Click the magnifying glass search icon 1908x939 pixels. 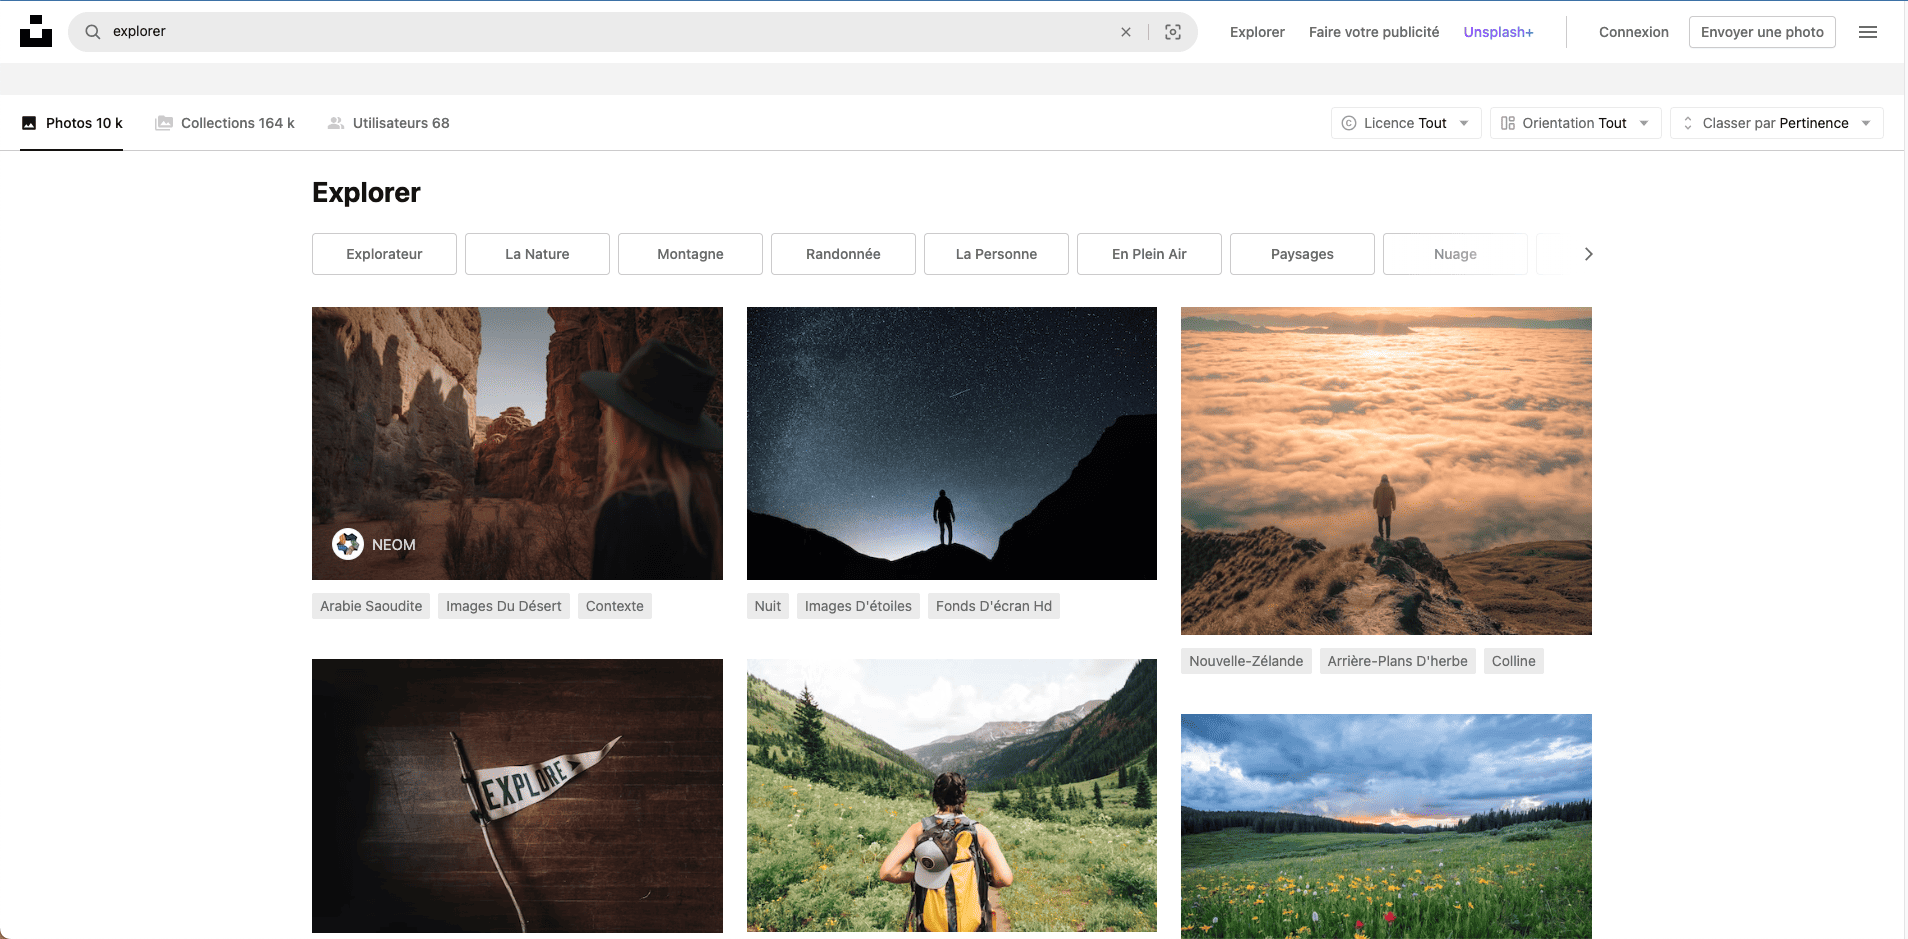91,31
